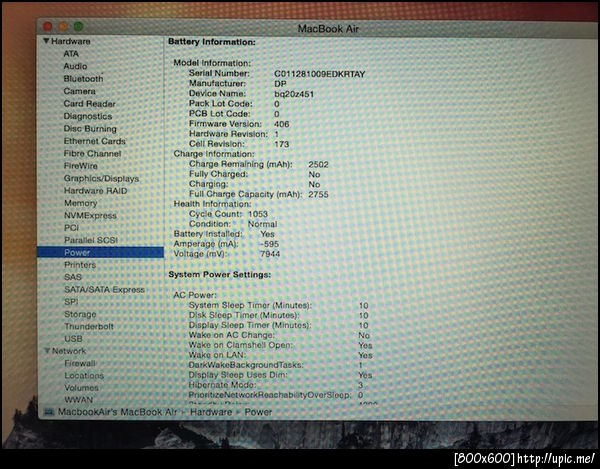Viewport: 600px width, 469px height.
Task: Open the Graphics/Displays entry
Action: (101, 178)
